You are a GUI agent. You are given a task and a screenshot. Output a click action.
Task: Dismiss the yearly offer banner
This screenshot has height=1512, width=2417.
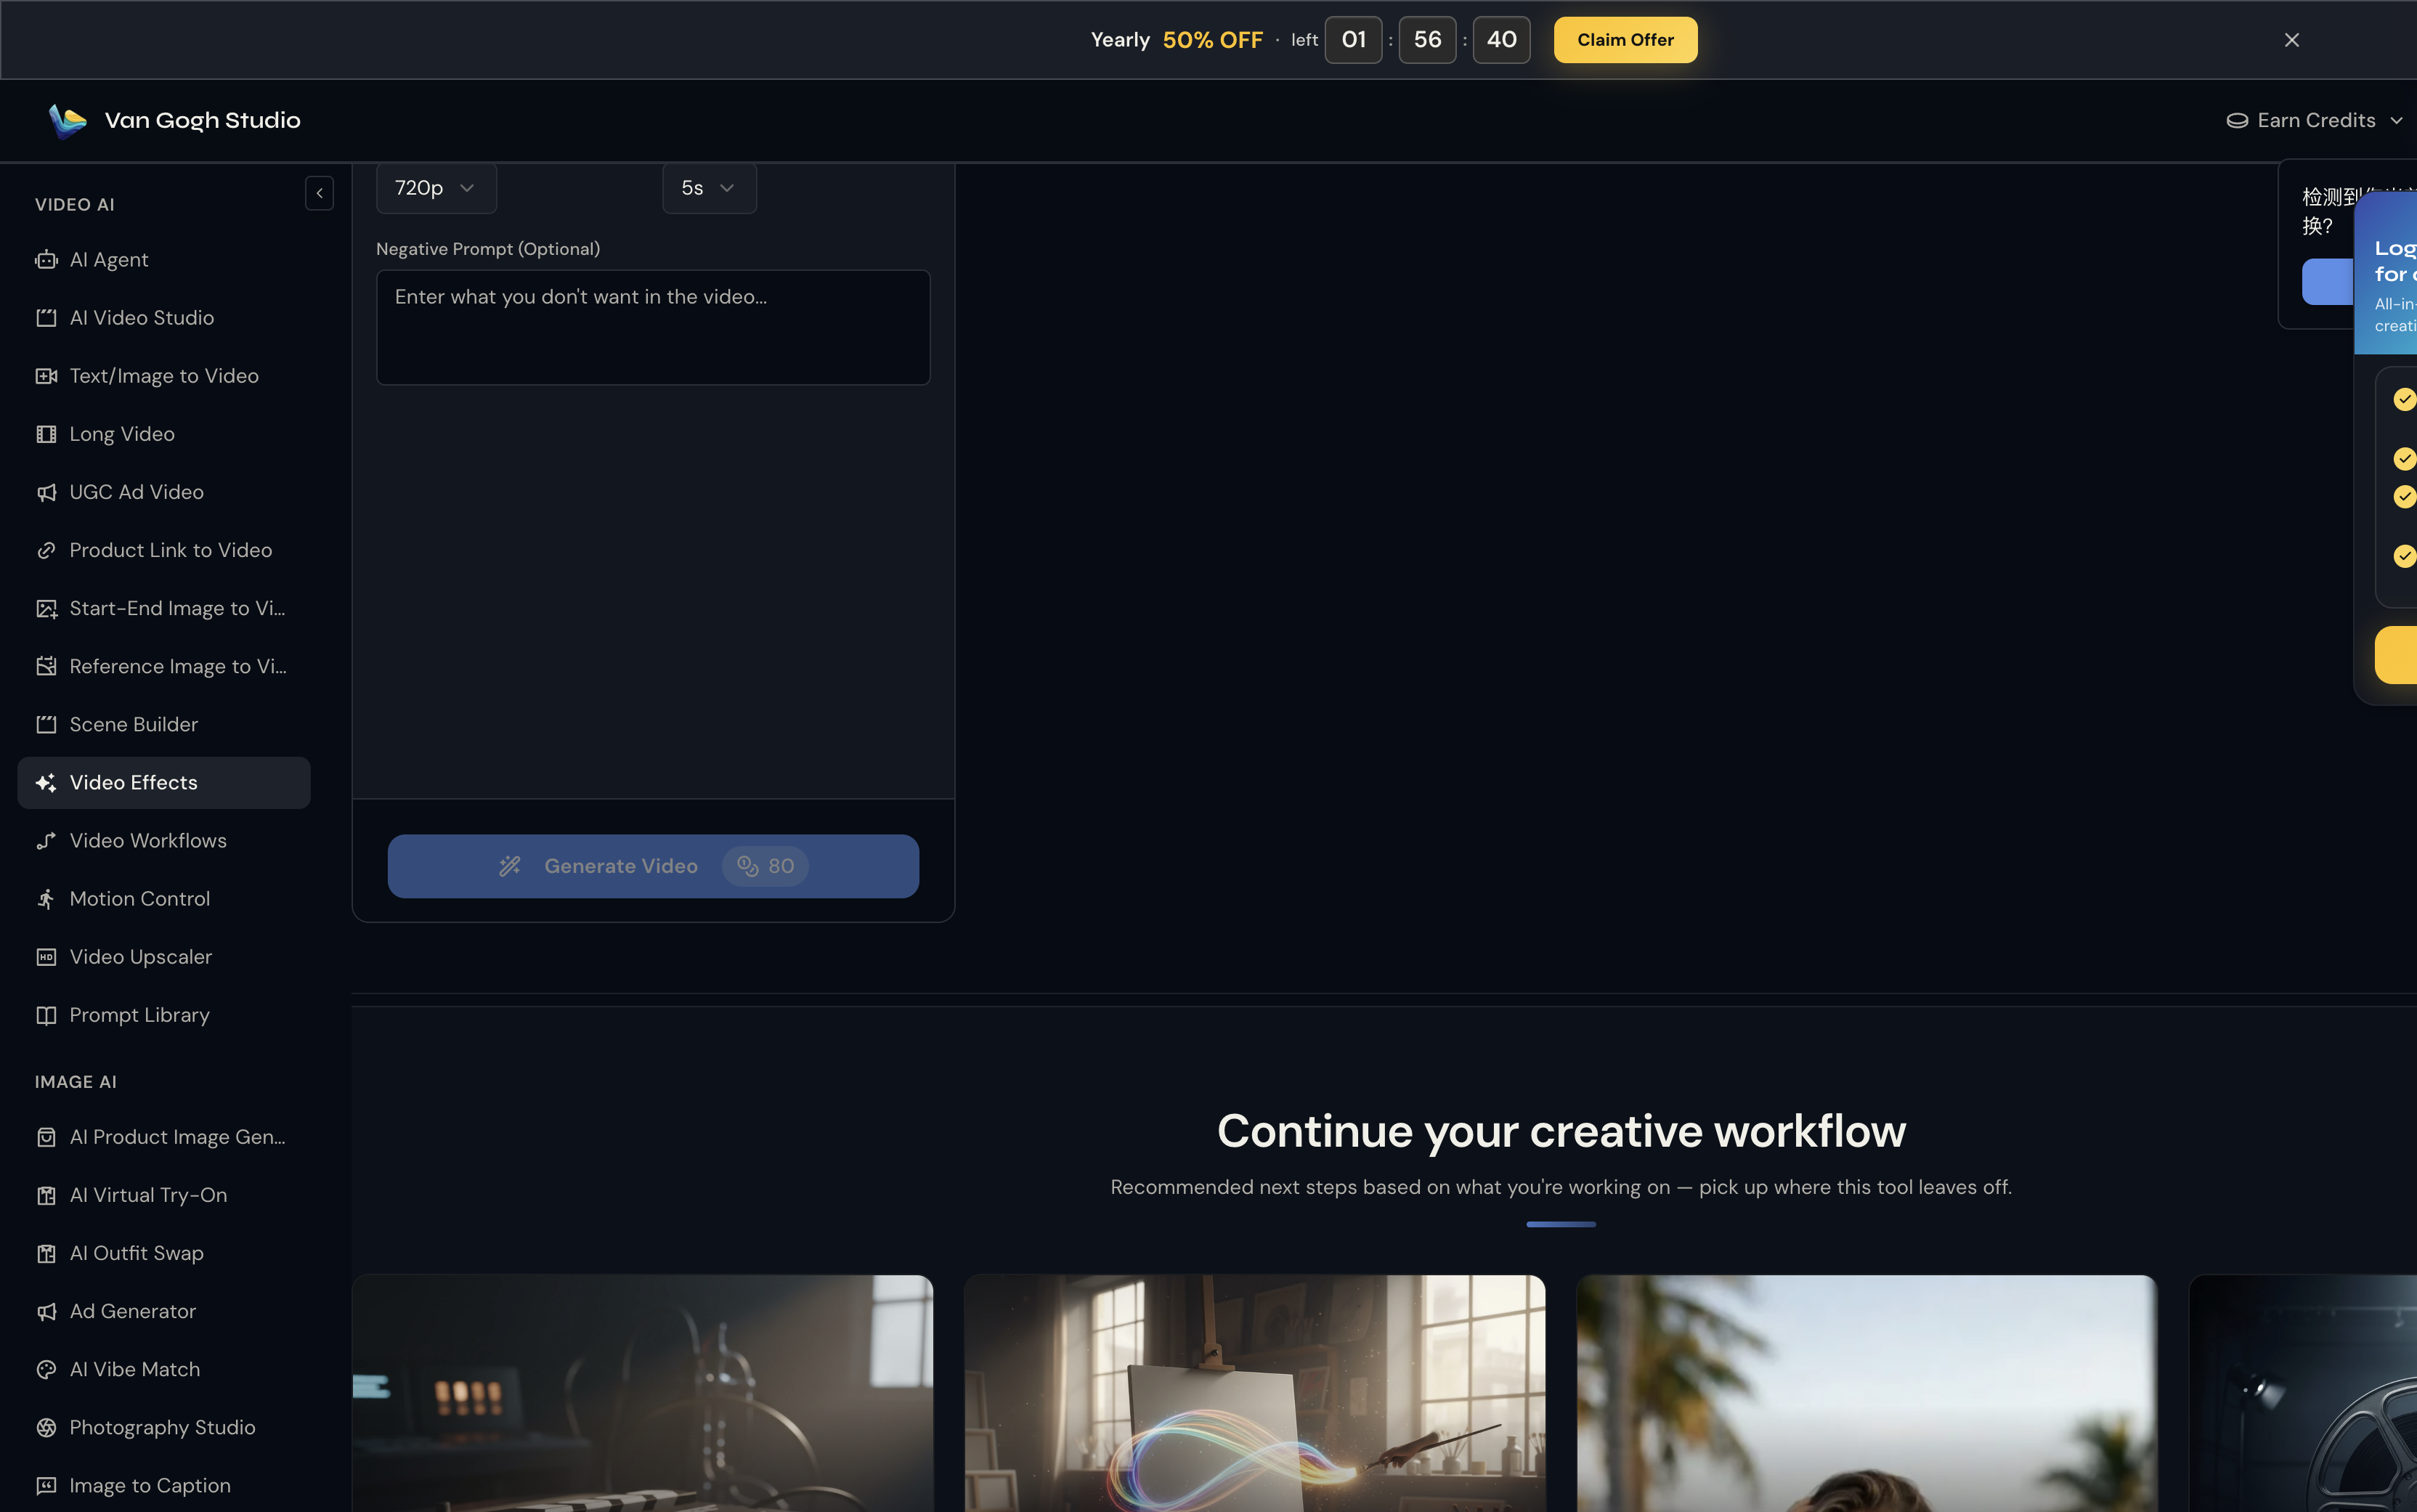pos(2291,40)
